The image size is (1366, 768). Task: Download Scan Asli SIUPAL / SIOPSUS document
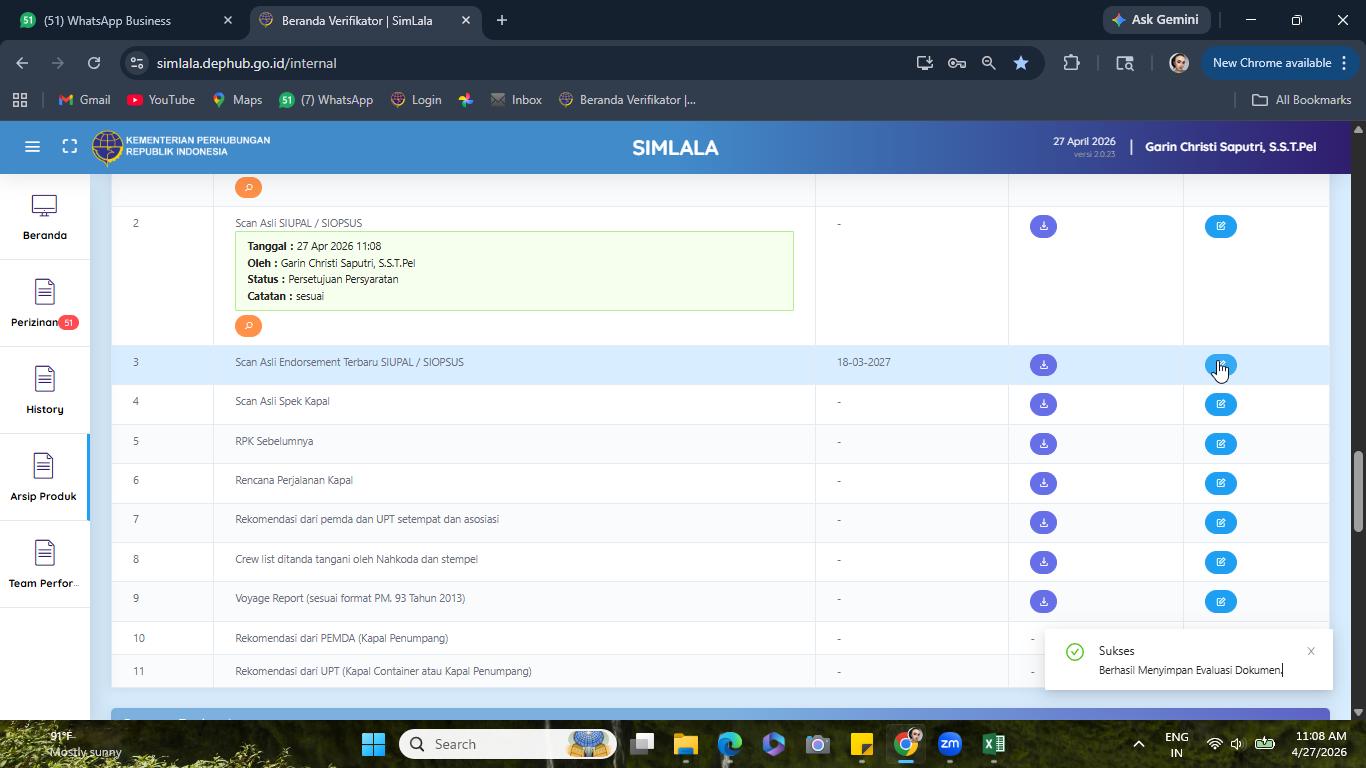1043,226
